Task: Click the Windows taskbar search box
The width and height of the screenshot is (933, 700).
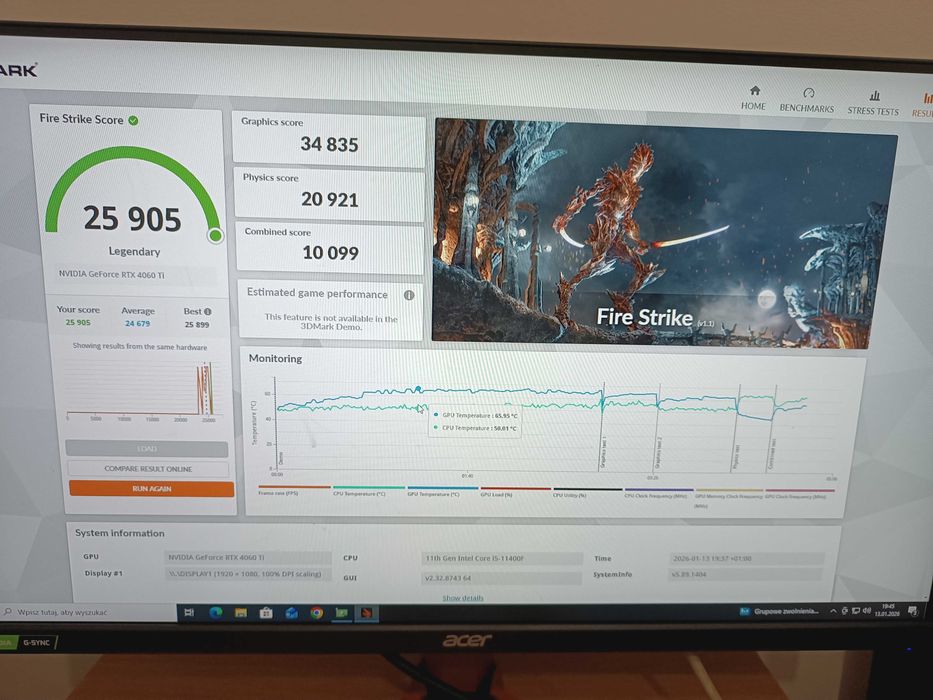Action: pyautogui.click(x=88, y=612)
